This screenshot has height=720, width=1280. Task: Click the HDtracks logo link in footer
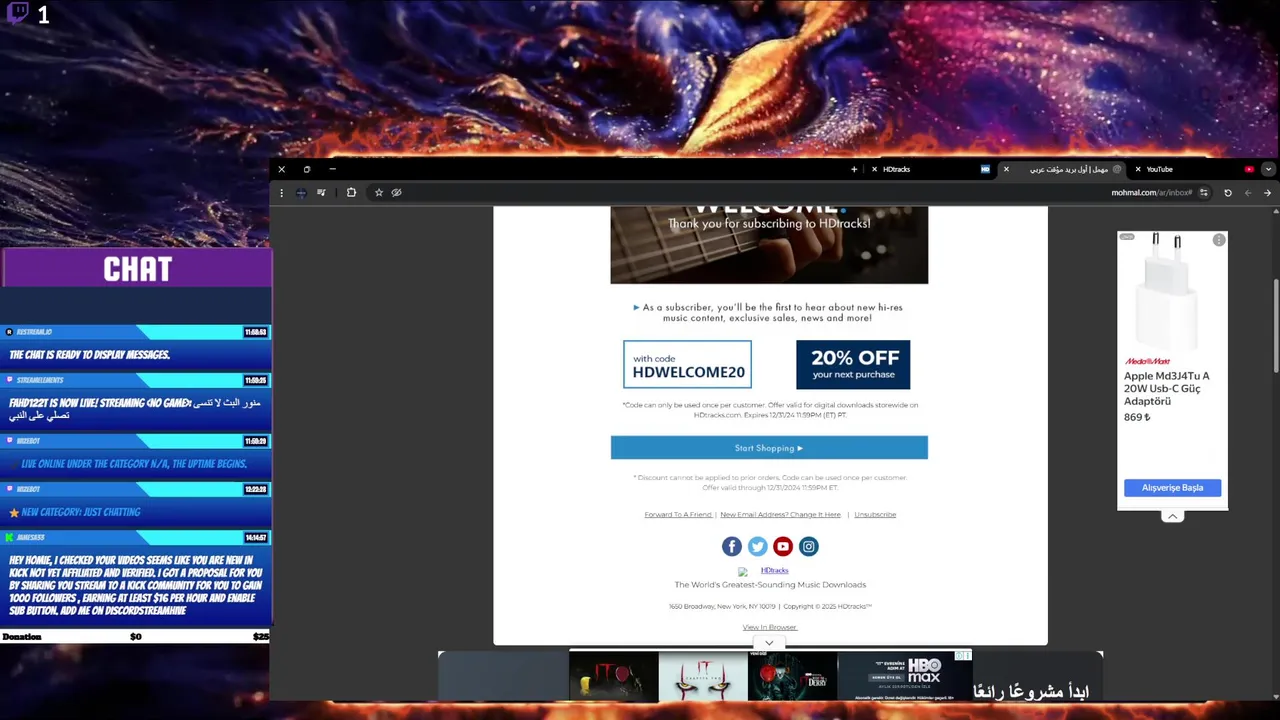(774, 571)
